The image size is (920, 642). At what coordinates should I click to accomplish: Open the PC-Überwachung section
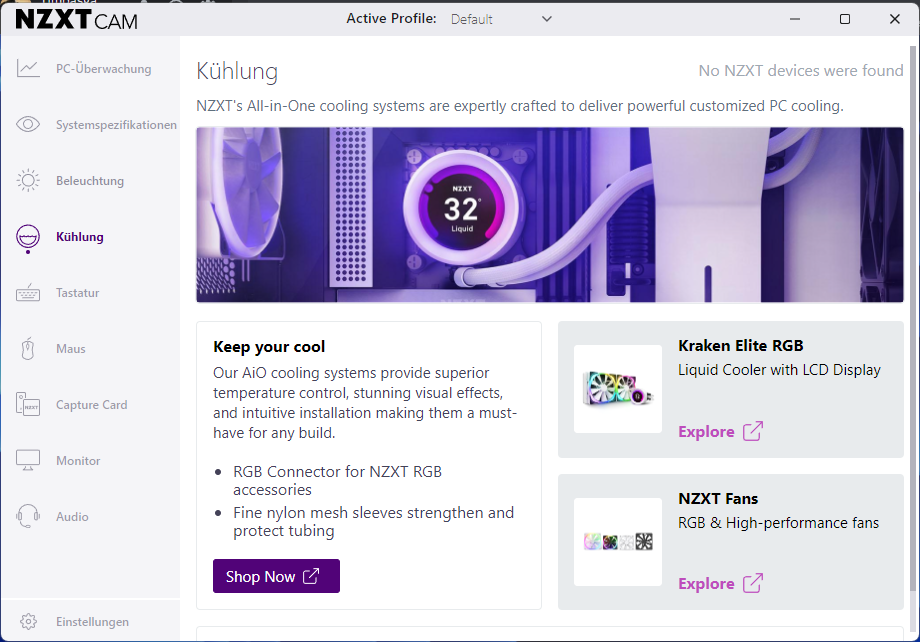coord(90,69)
